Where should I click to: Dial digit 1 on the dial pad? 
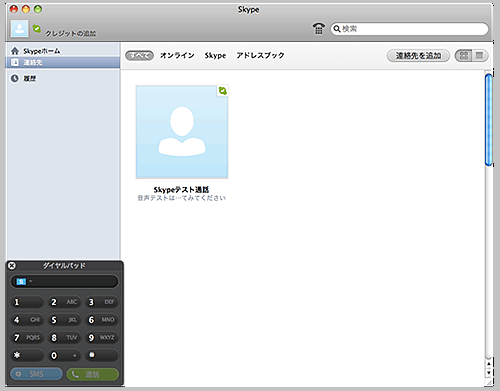tap(27, 302)
